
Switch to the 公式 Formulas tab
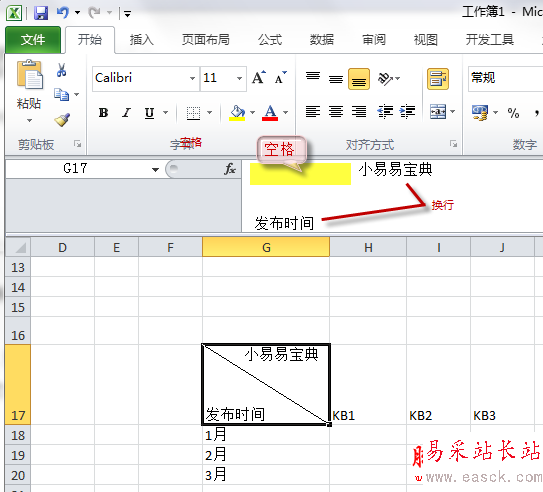click(270, 40)
